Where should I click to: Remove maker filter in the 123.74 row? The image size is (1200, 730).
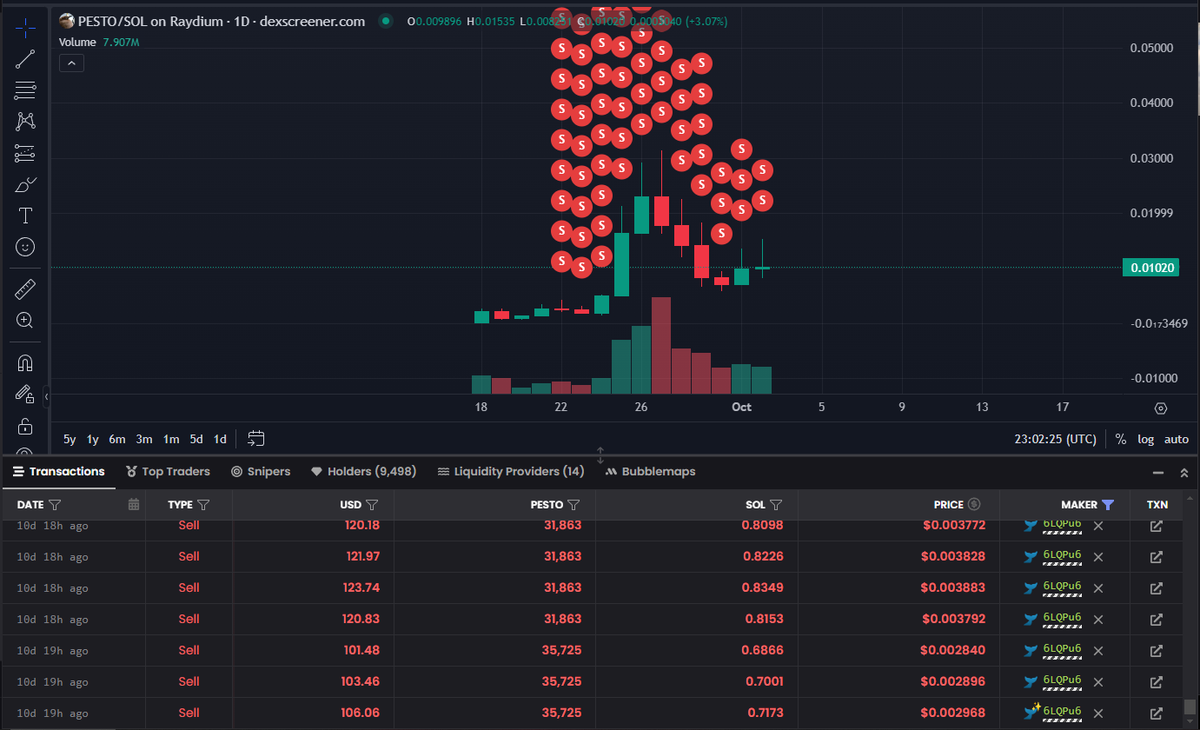(1098, 588)
